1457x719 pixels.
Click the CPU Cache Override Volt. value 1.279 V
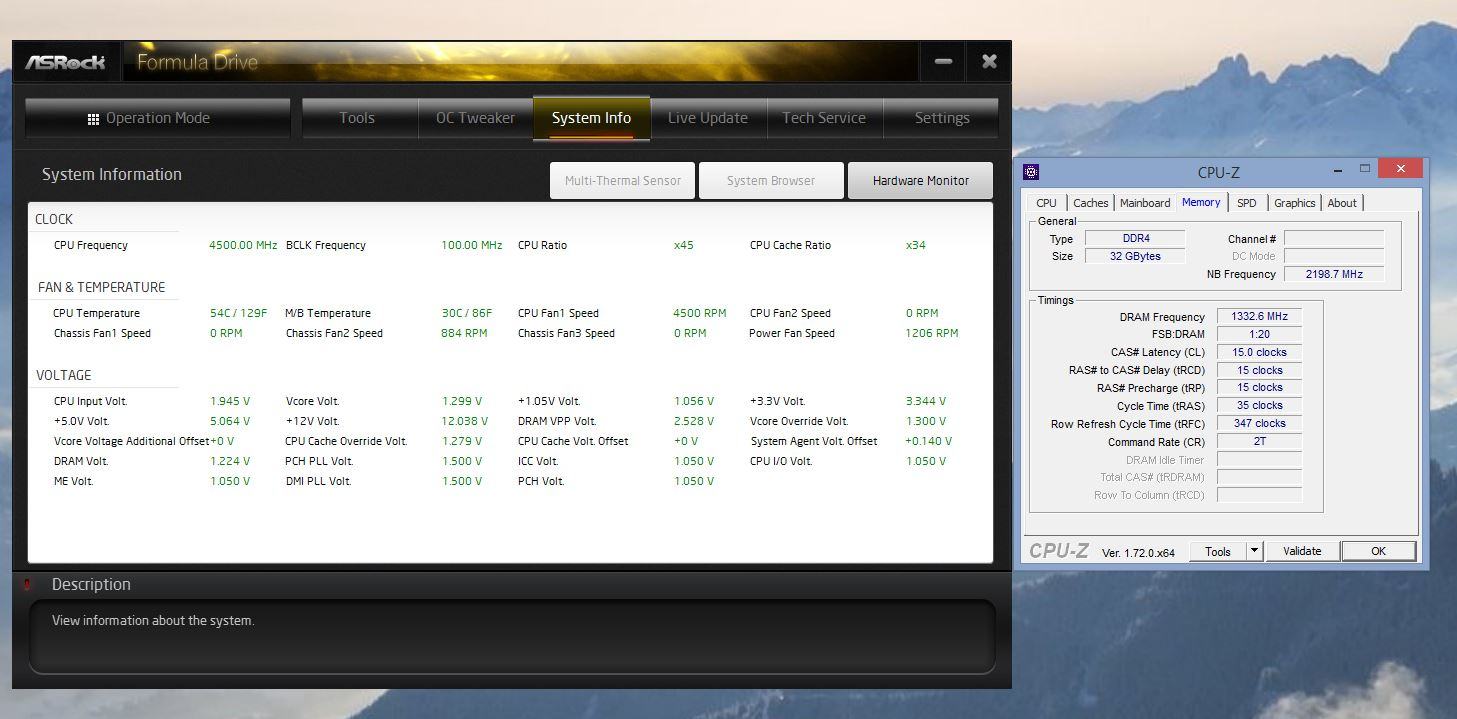click(462, 441)
